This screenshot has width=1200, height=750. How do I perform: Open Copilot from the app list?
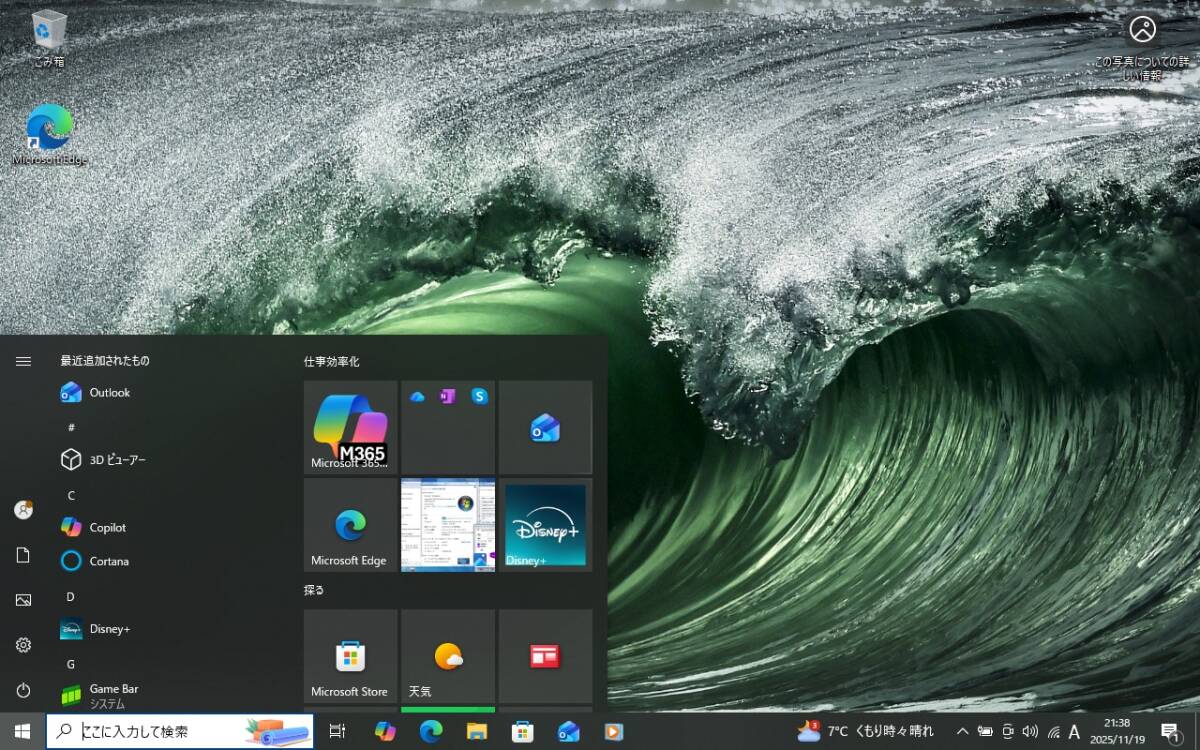click(170, 527)
